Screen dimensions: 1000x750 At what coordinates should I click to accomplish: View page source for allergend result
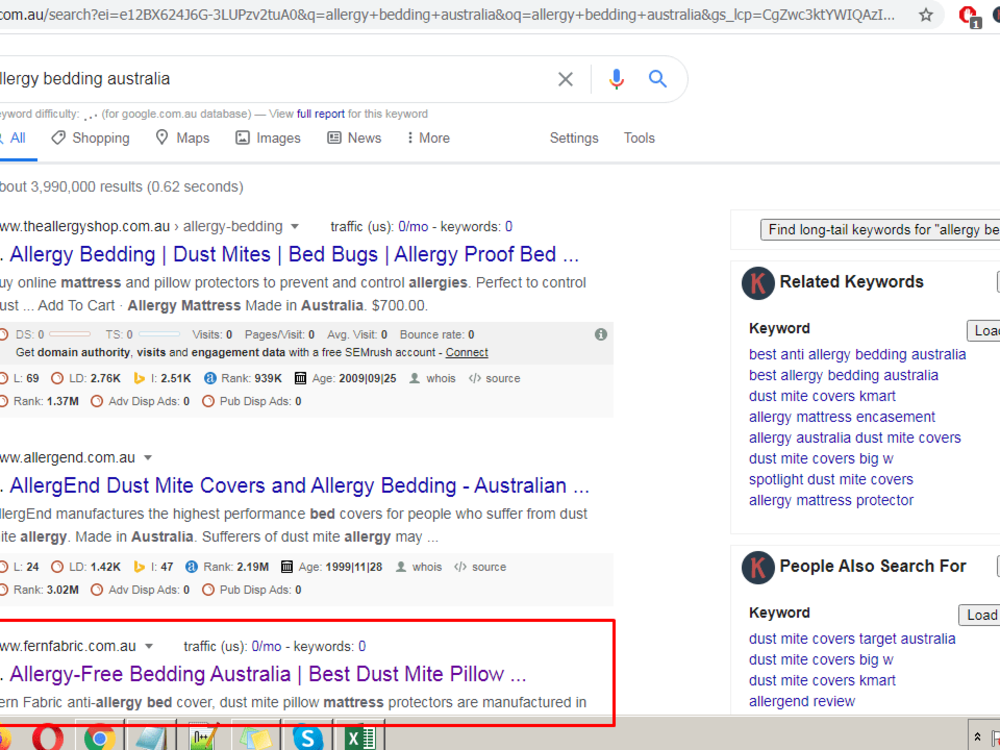480,567
